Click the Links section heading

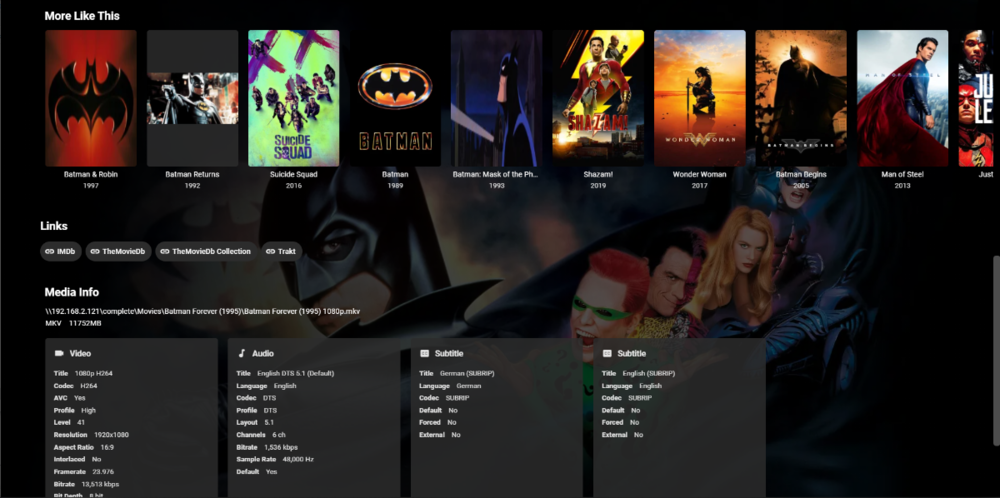[54, 226]
